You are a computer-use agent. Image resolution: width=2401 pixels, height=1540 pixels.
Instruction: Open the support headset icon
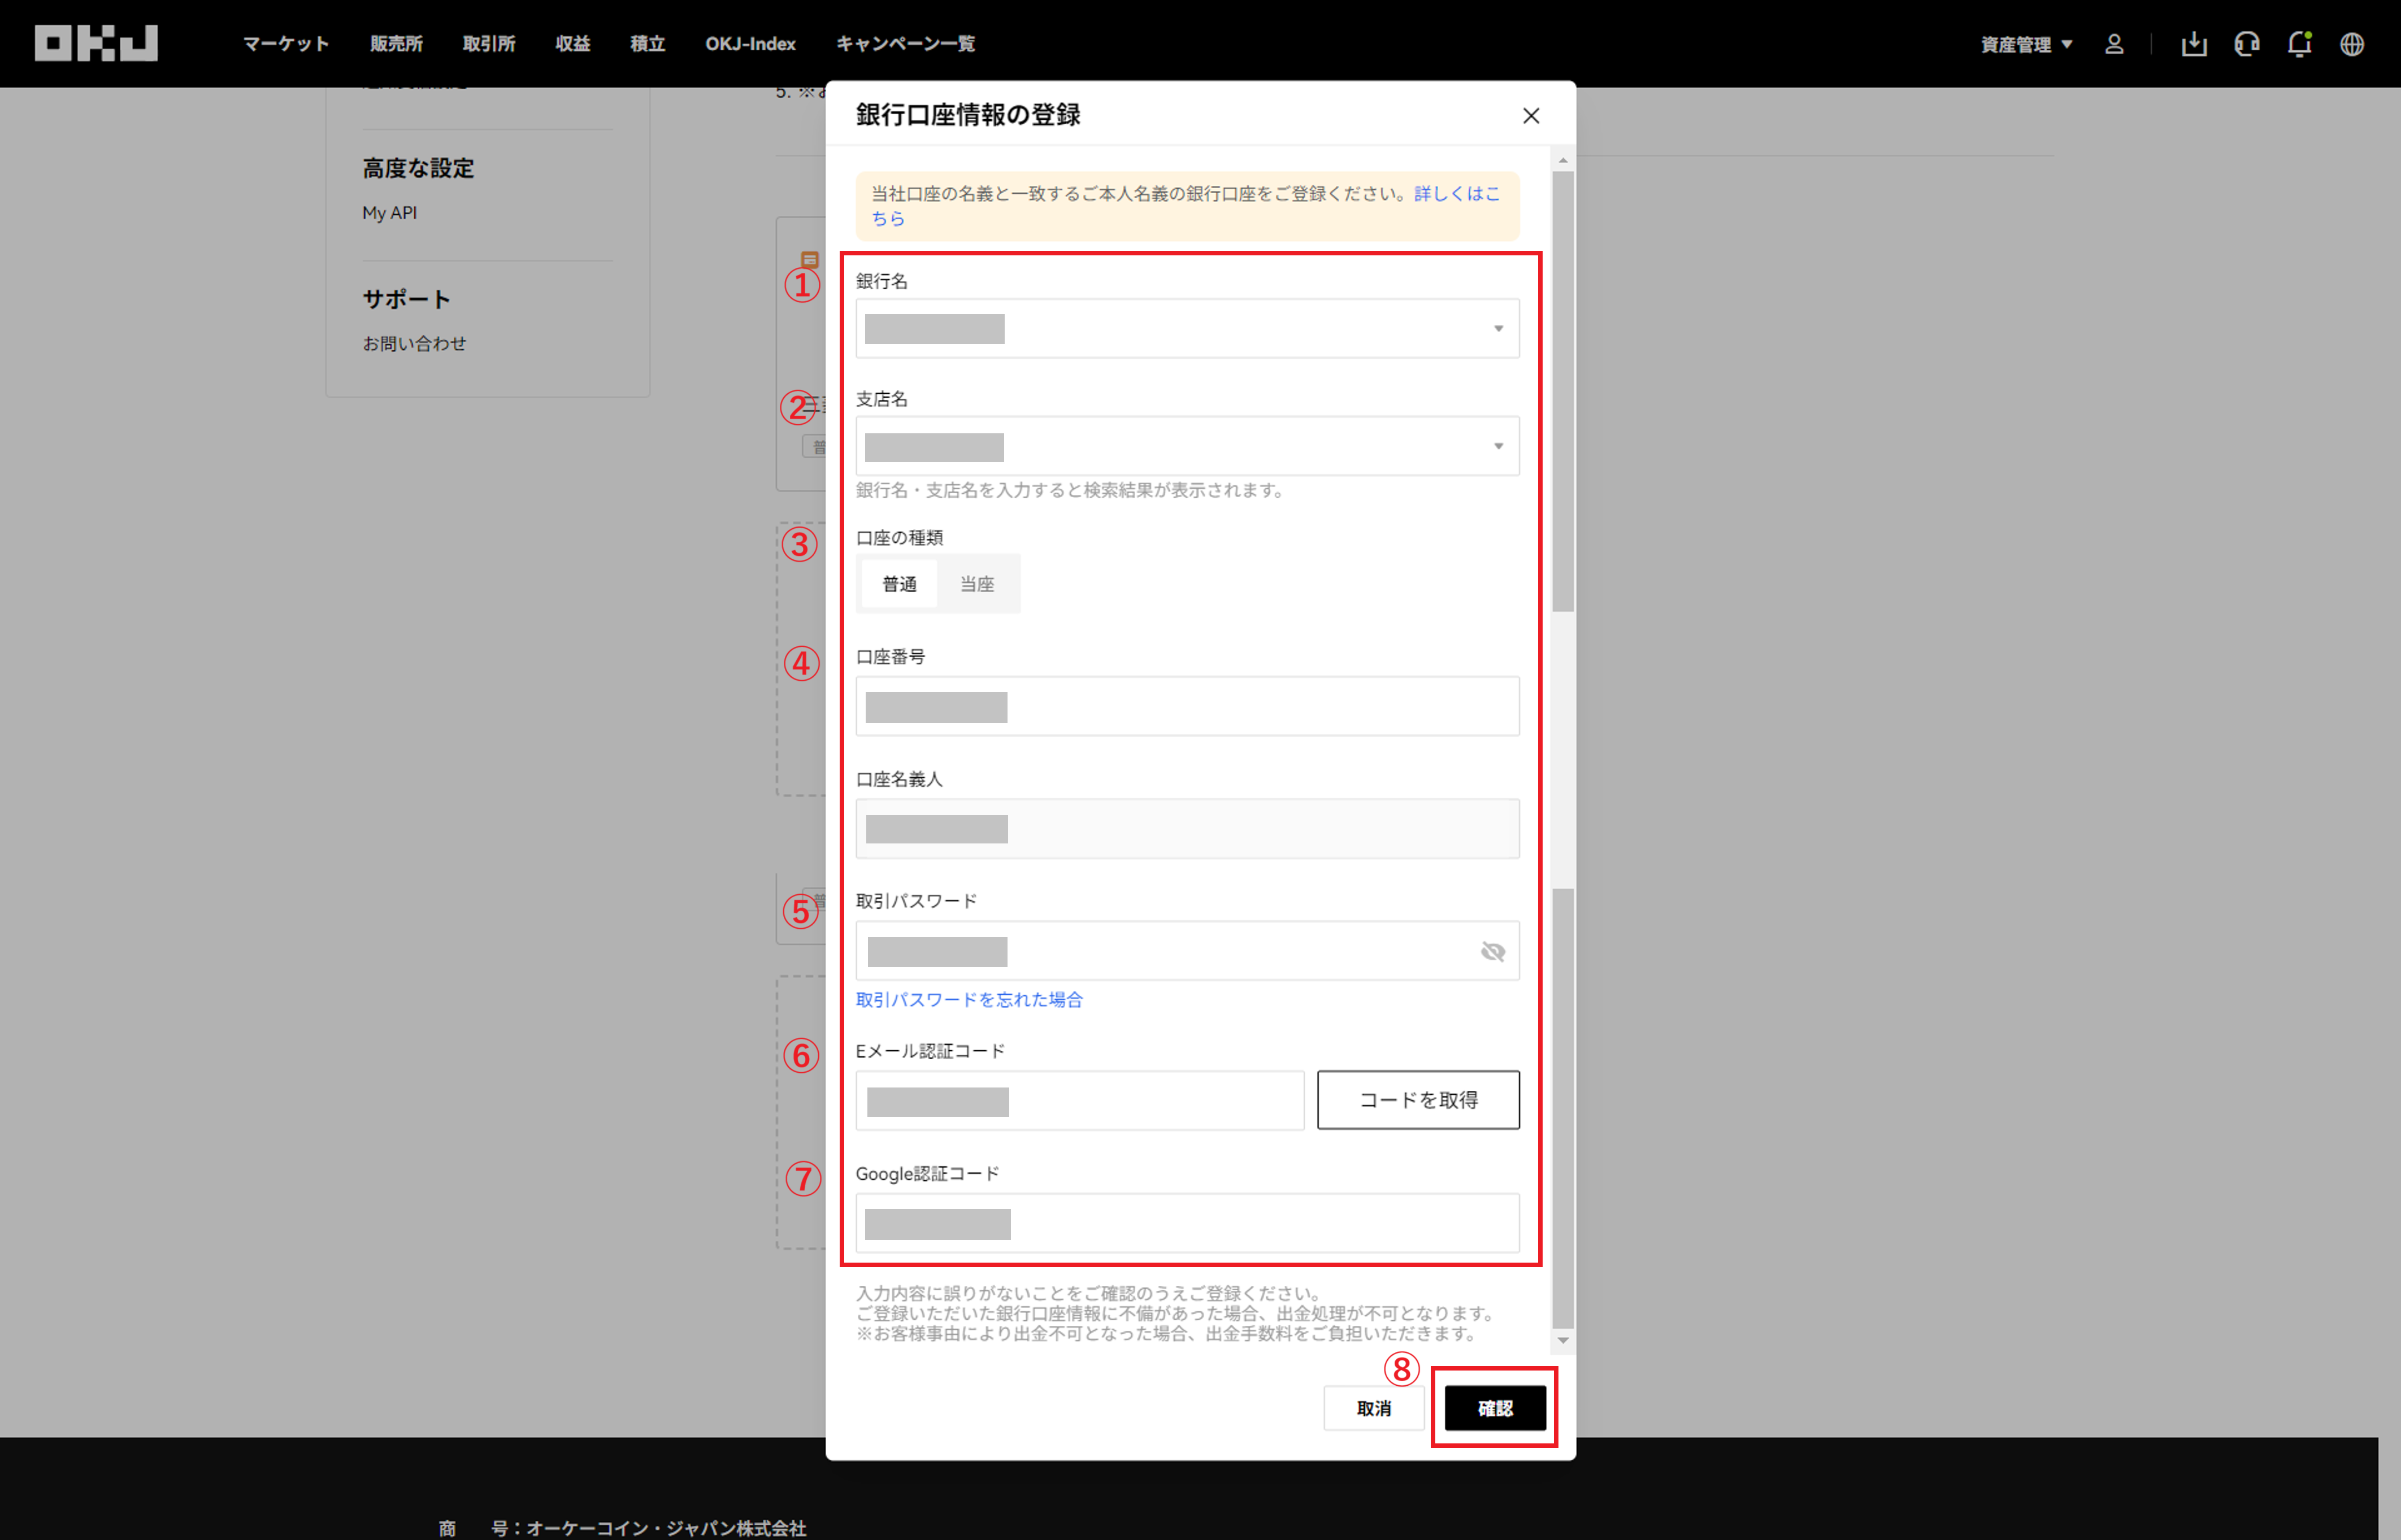click(x=2247, y=44)
